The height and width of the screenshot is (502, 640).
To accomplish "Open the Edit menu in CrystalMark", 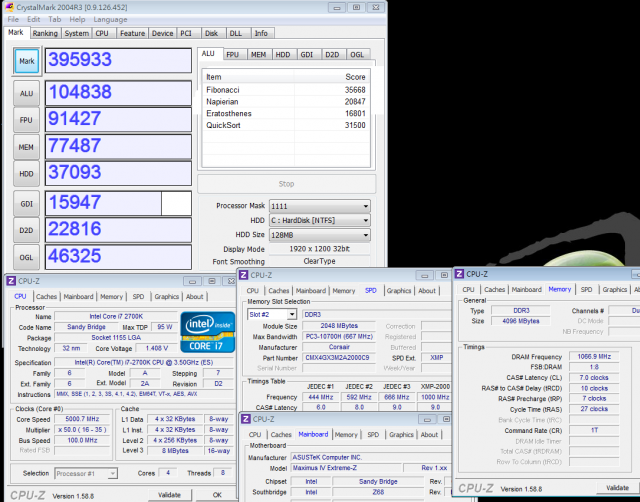I will (33, 20).
